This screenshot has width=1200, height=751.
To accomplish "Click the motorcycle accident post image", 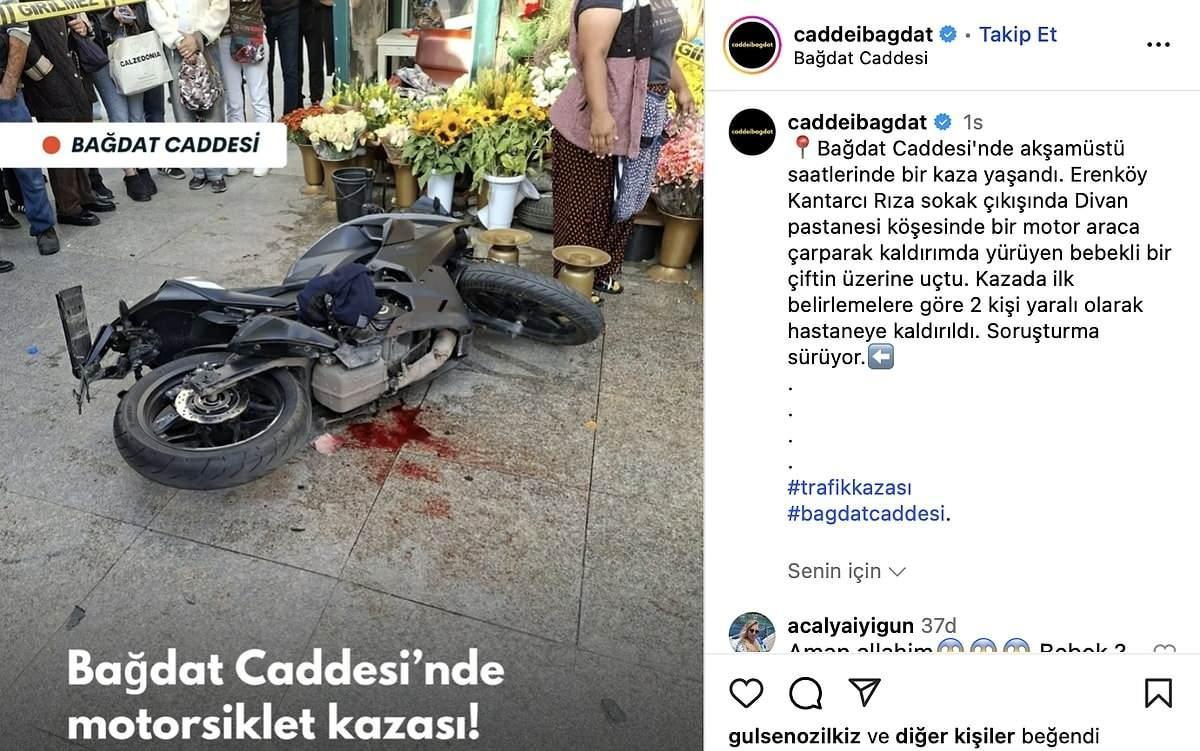I will click(x=351, y=375).
